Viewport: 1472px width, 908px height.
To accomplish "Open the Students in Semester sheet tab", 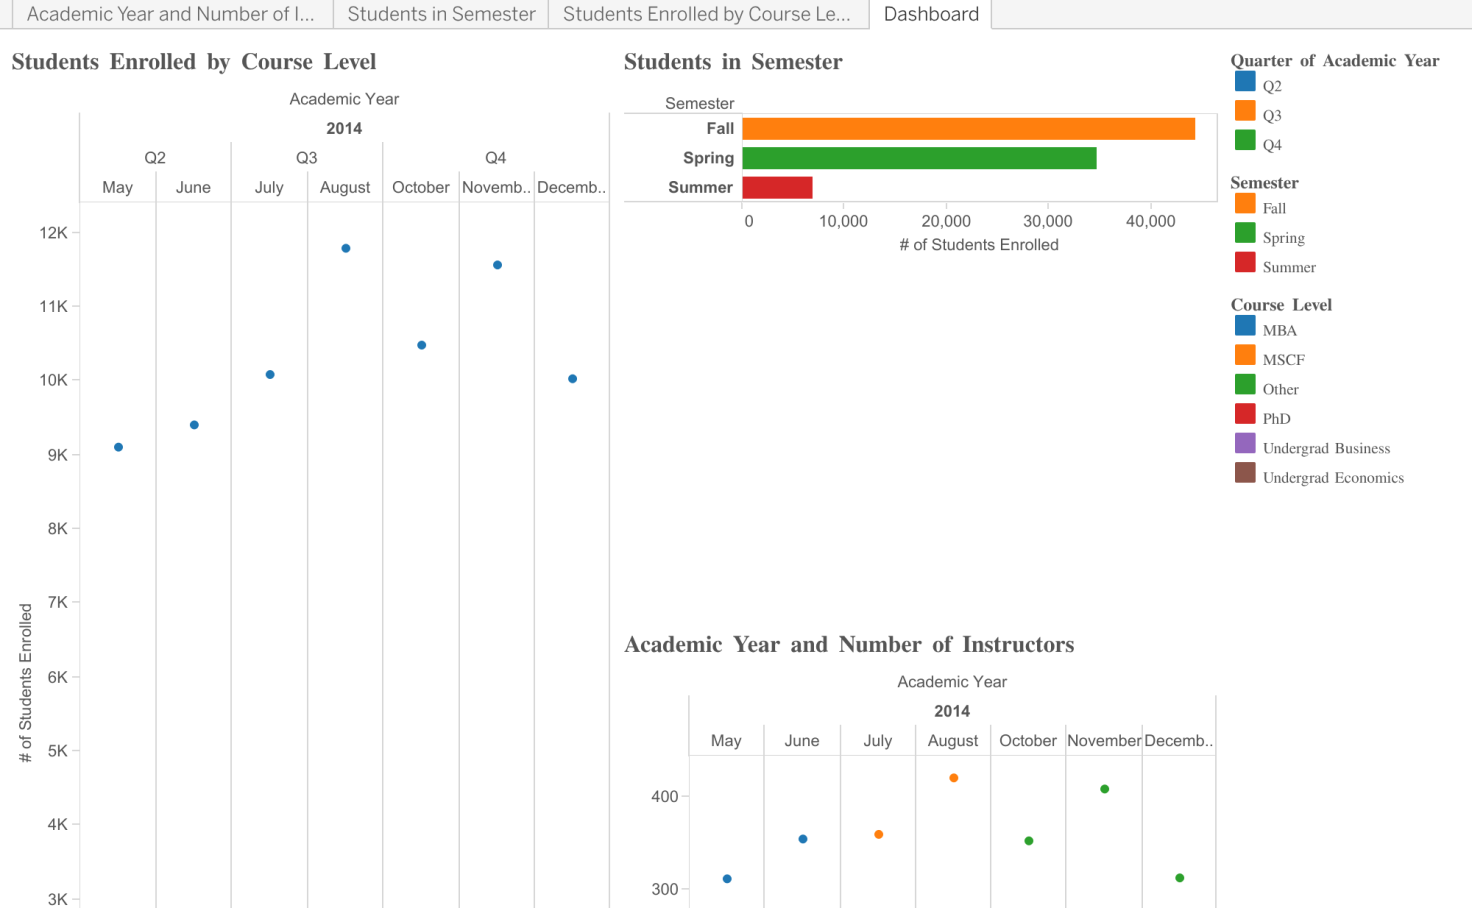I will coord(440,14).
